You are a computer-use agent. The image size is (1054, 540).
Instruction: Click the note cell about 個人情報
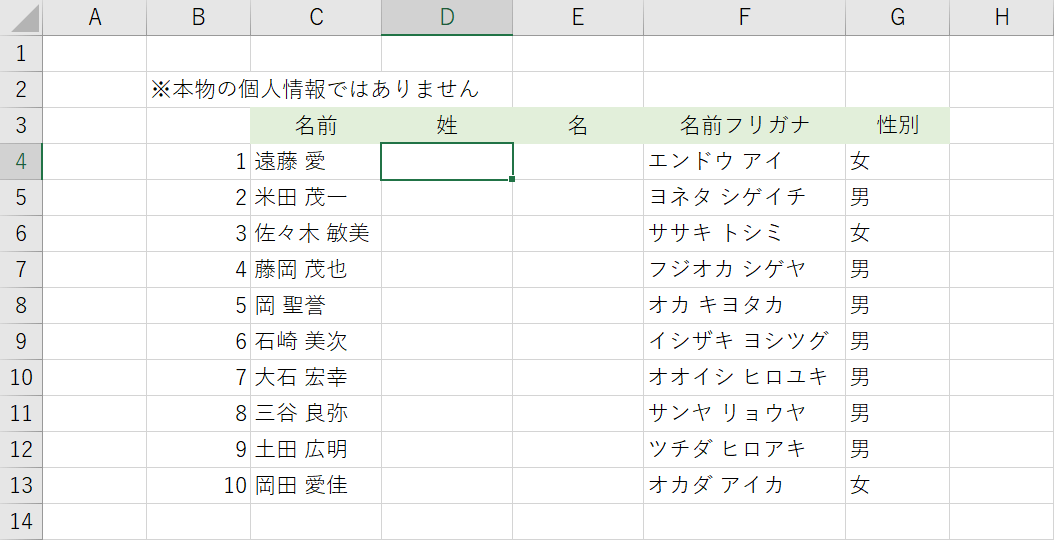point(315,89)
